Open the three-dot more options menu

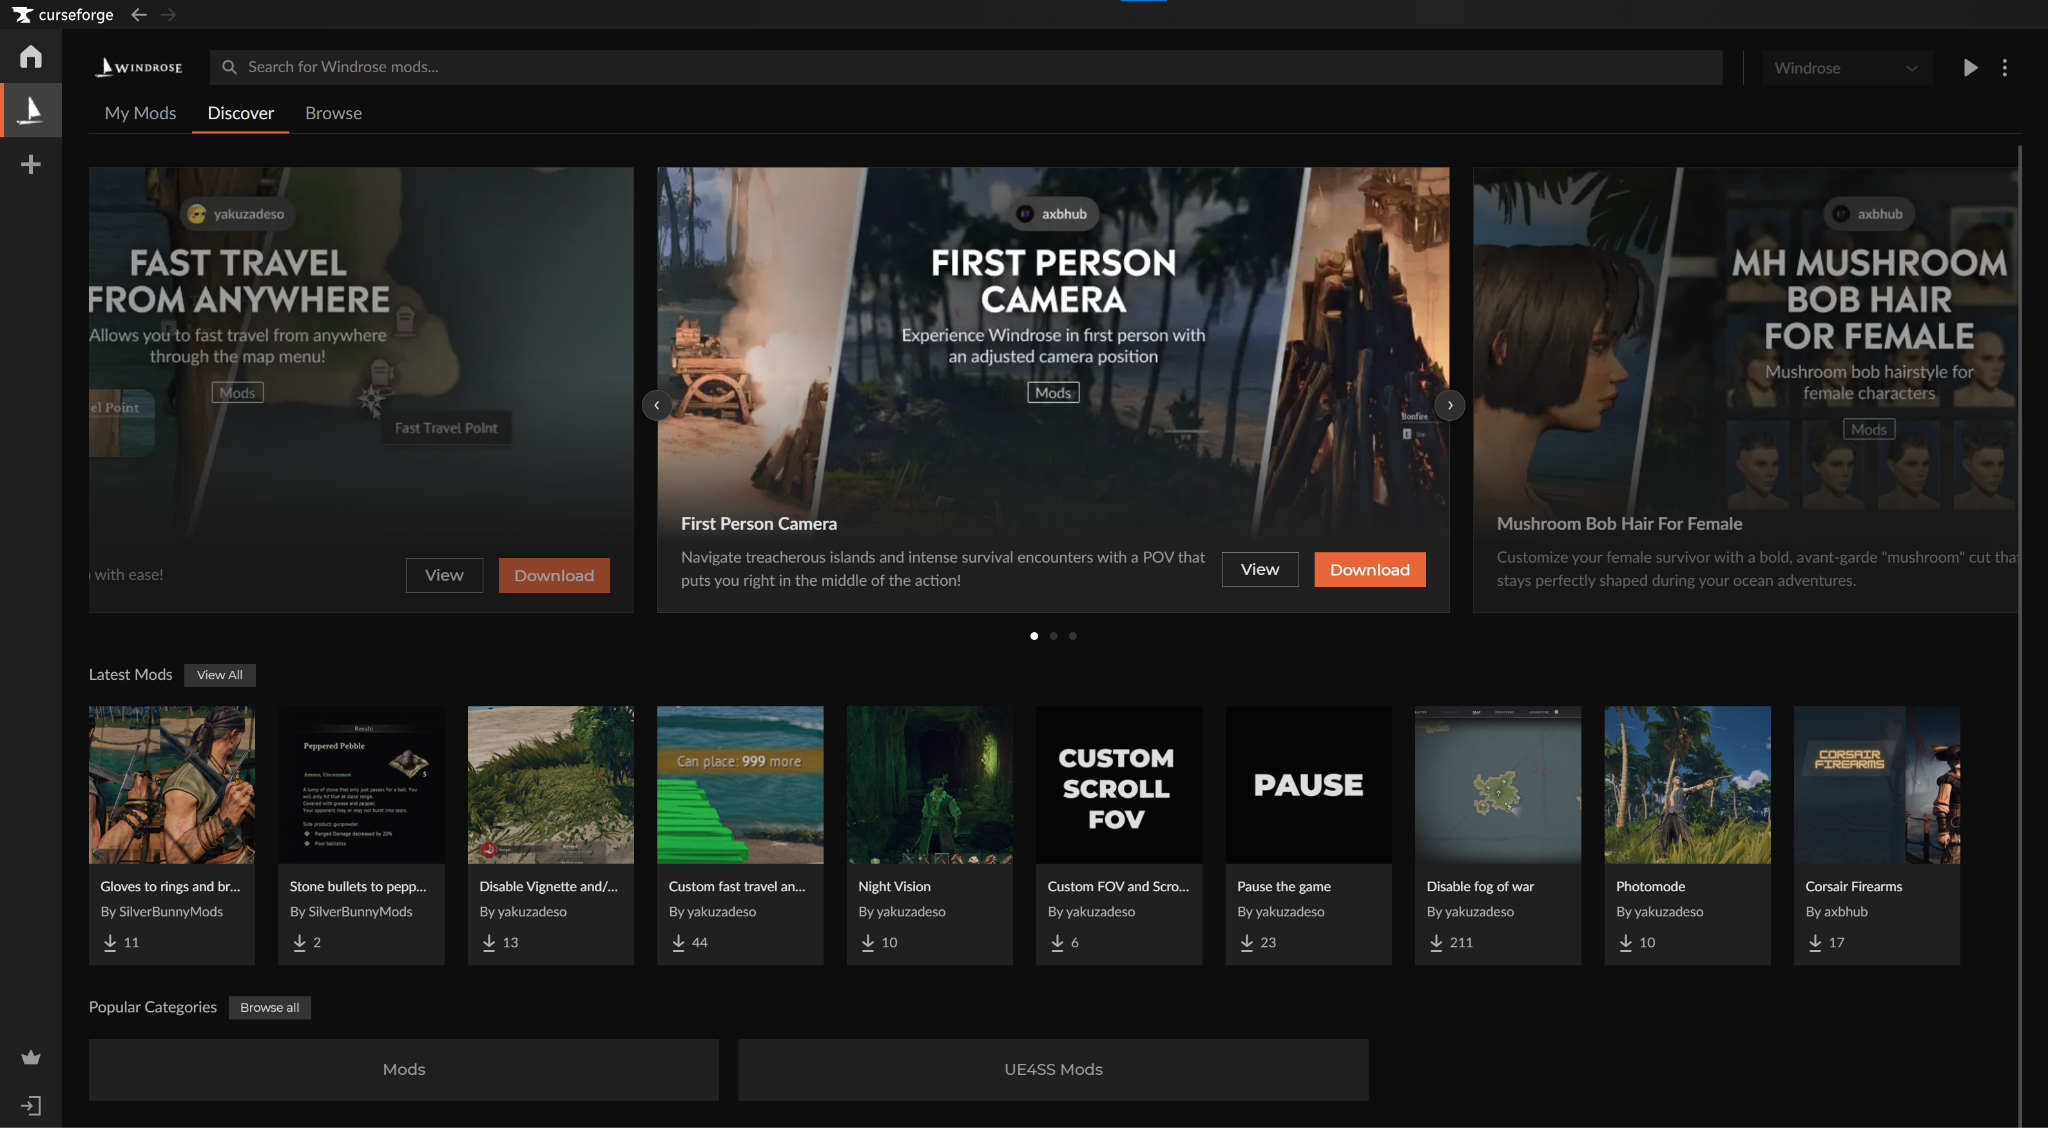pos(2005,68)
